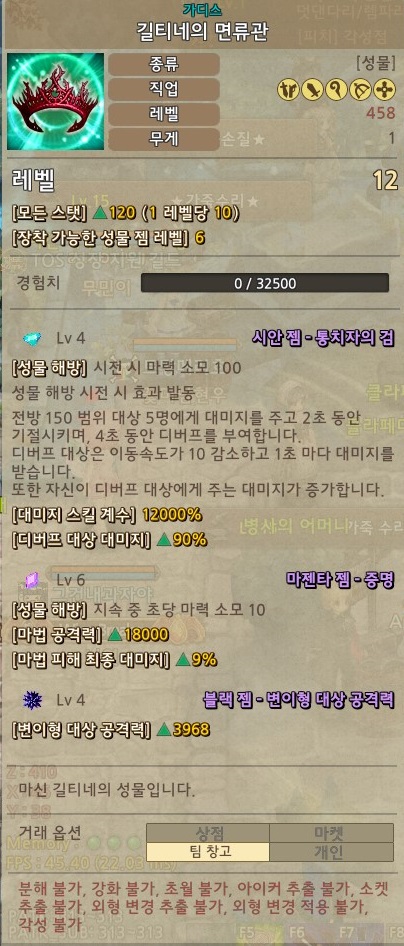Screen dimensions: 404x946
Task: Select the 팀 창고 trade option
Action: point(207,852)
